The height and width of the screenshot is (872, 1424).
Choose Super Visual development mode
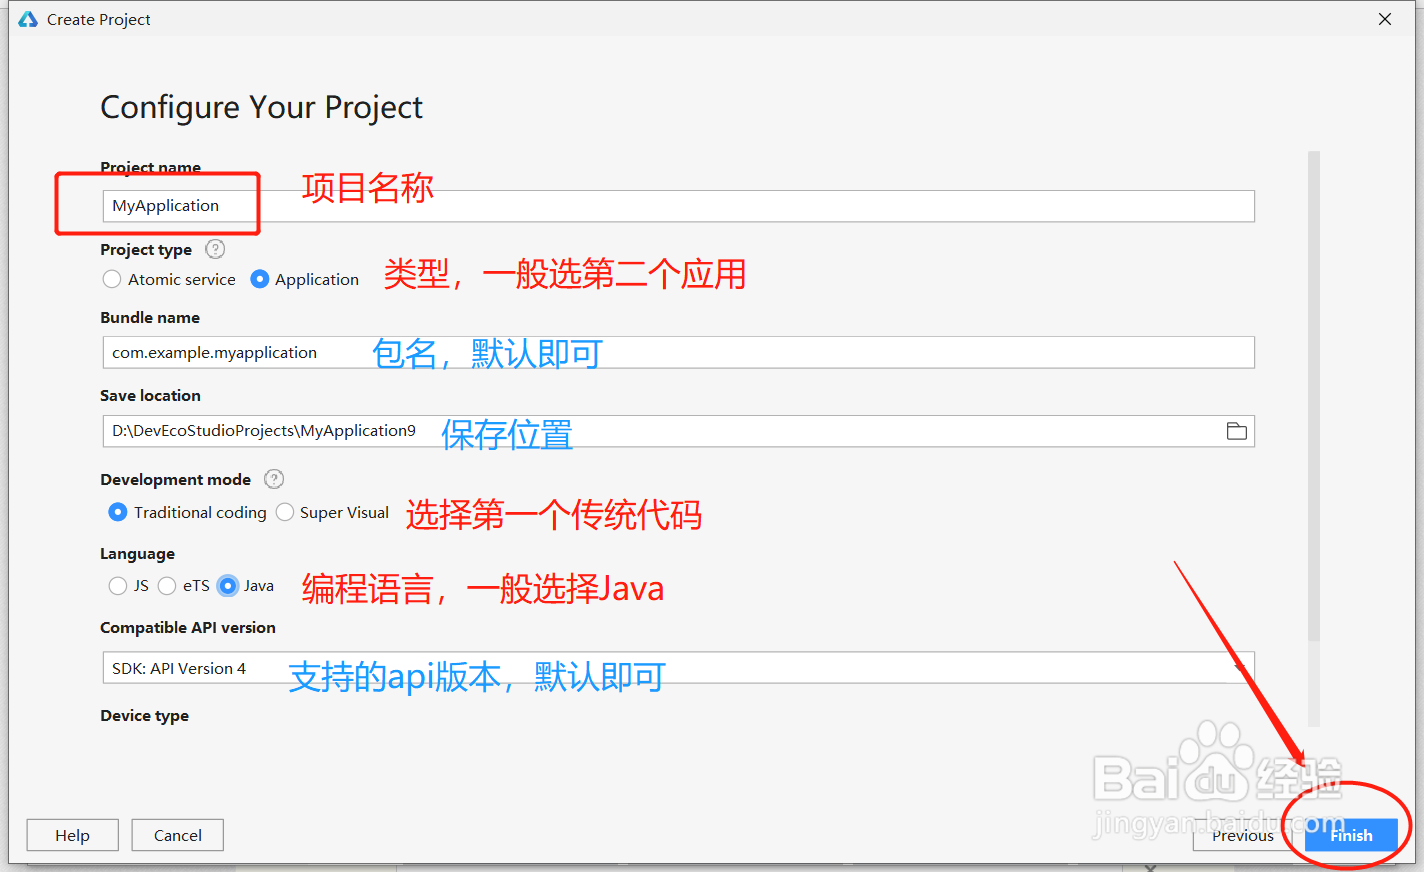(x=285, y=512)
